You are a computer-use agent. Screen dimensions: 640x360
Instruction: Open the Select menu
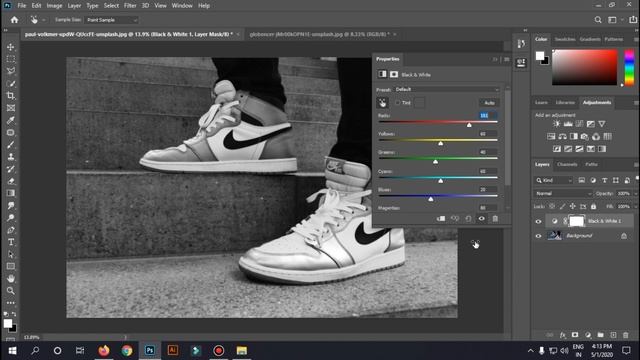coord(111,6)
